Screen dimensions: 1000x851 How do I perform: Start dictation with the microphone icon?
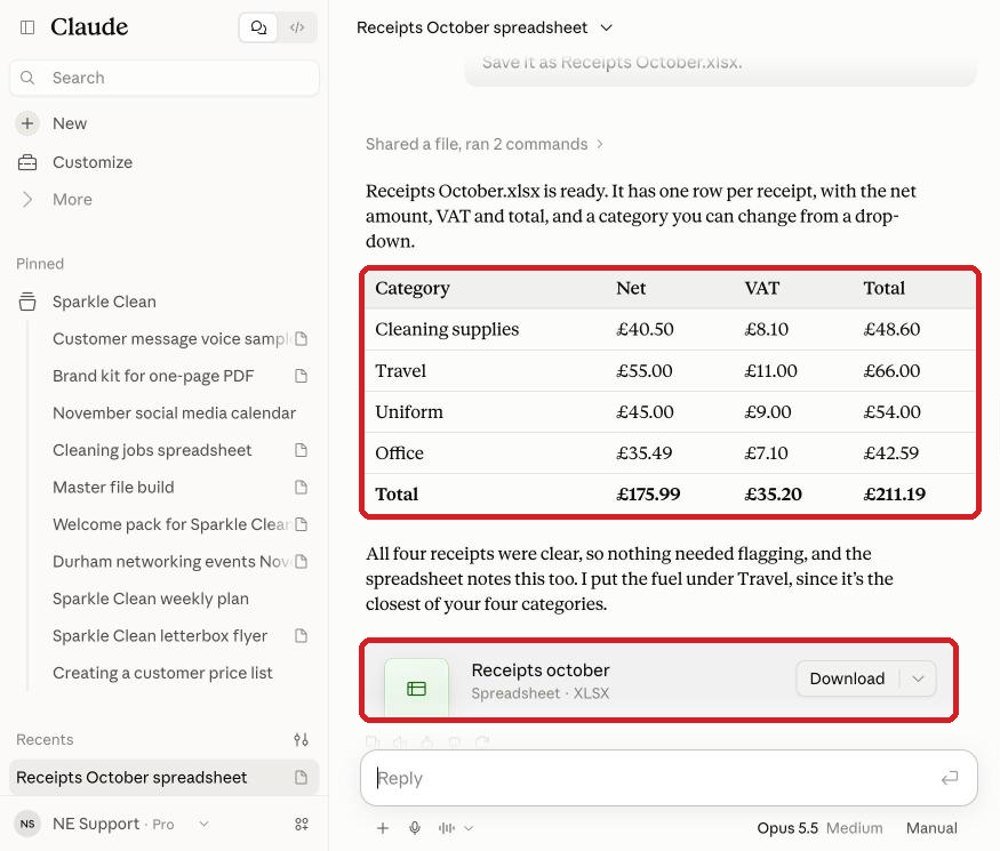[415, 828]
